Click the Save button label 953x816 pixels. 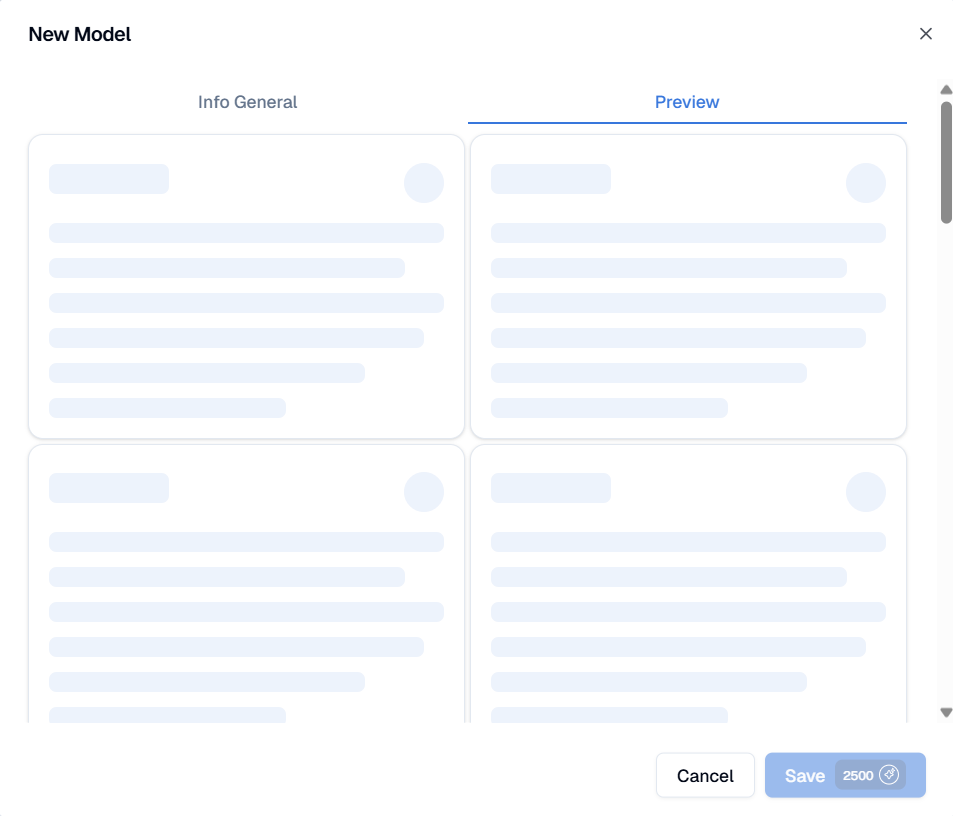click(805, 776)
